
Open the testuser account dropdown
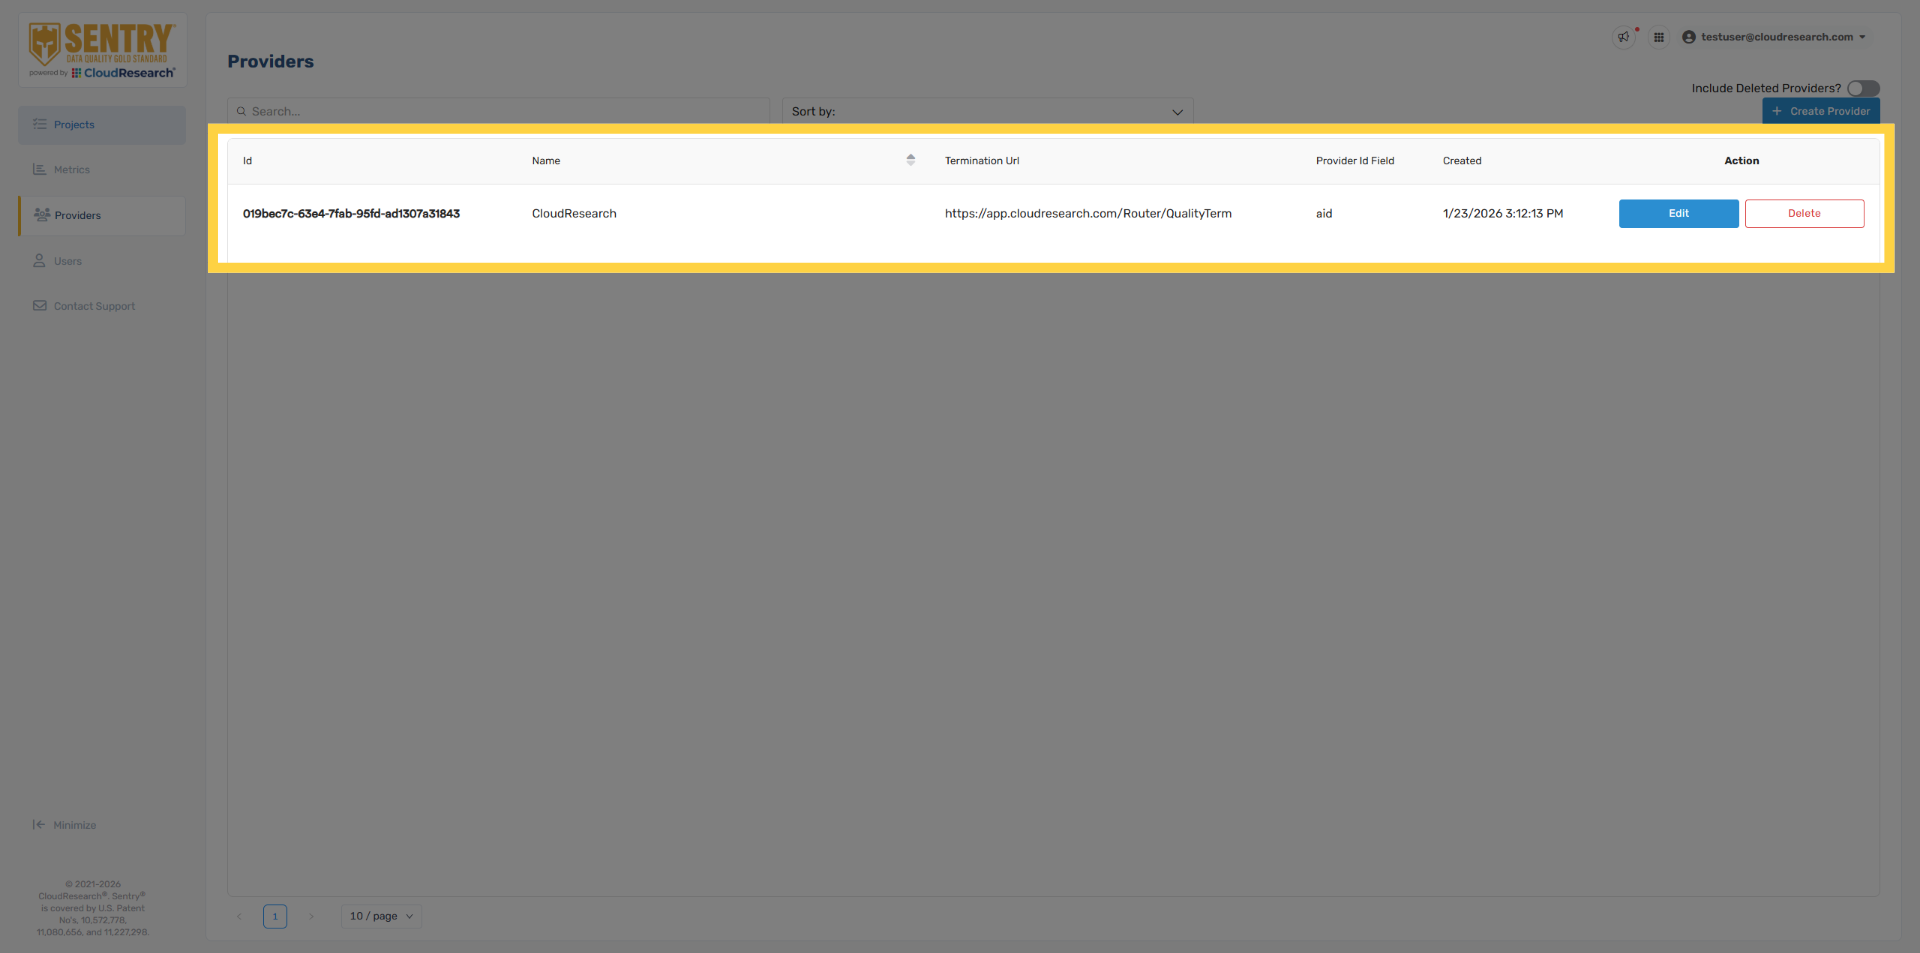tap(1776, 37)
